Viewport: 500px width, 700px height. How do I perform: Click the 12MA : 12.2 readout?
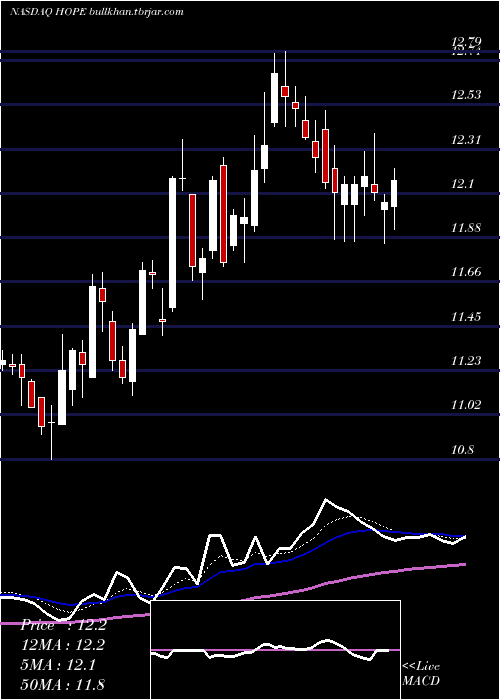point(63,645)
